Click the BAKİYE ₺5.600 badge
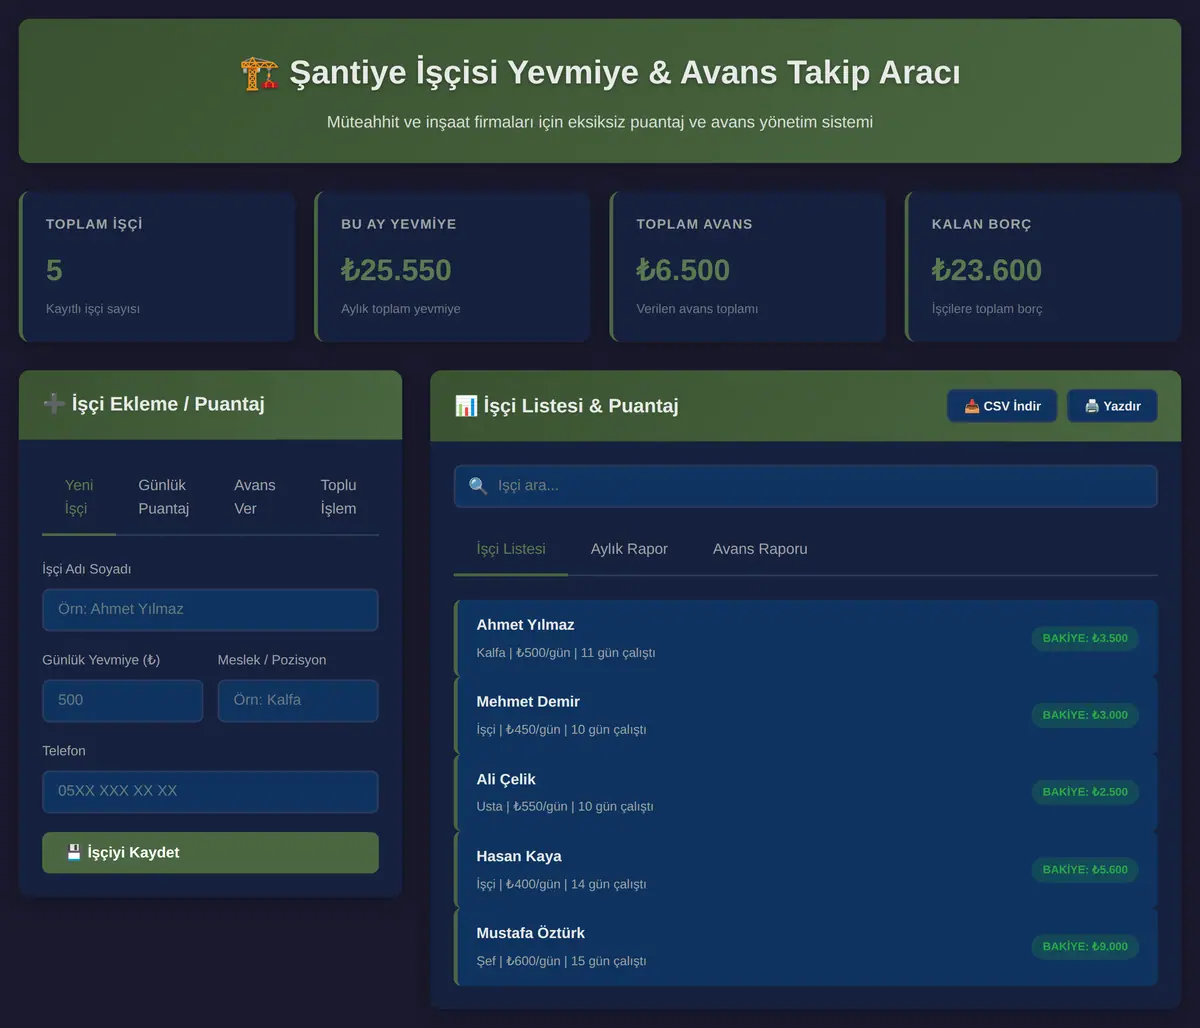1200x1028 pixels. 1085,869
